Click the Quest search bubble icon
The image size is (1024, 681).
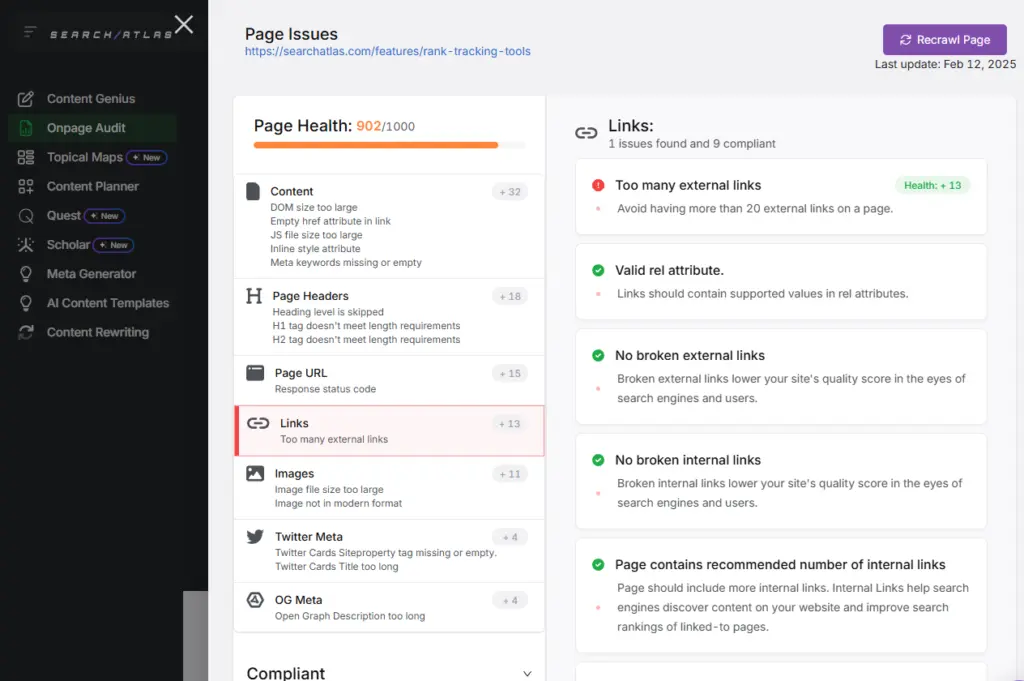pos(25,215)
